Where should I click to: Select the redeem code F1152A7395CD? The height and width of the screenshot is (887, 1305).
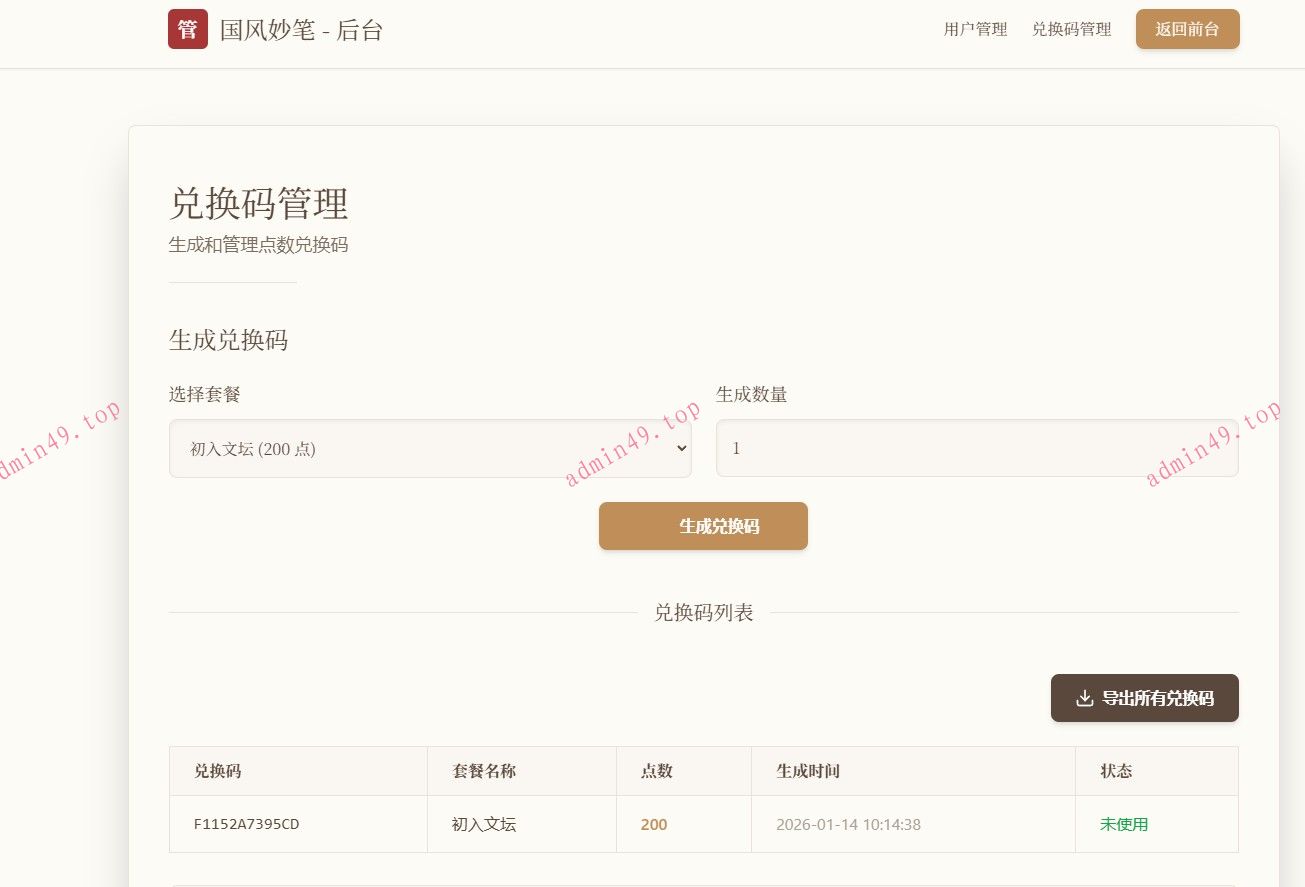pos(246,825)
